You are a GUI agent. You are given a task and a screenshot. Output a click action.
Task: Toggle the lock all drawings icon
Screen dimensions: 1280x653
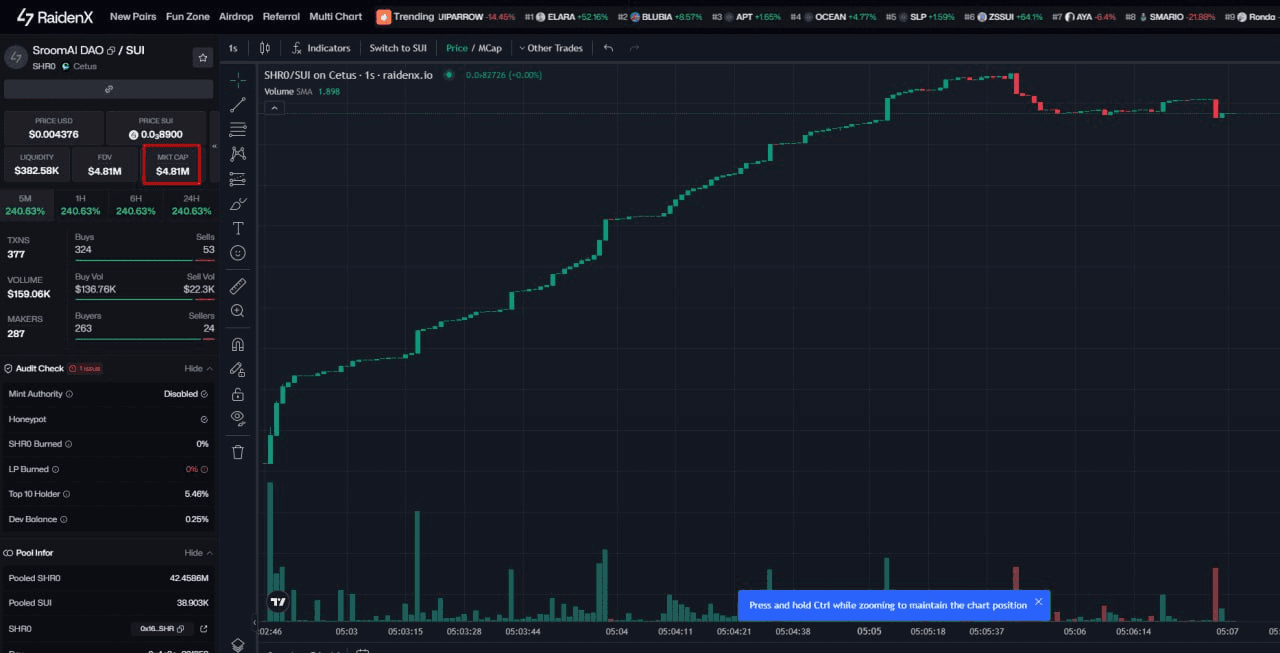(x=238, y=394)
